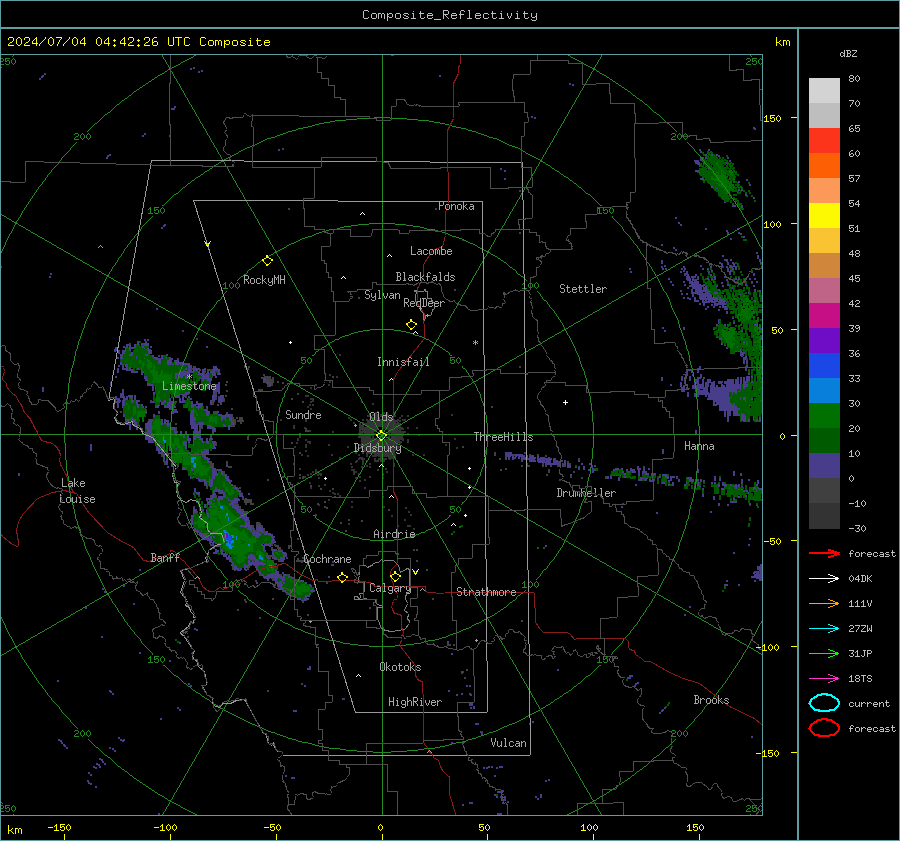Click the 'Okotoks' town label
Image resolution: width=900 pixels, height=841 pixels.
[400, 667]
